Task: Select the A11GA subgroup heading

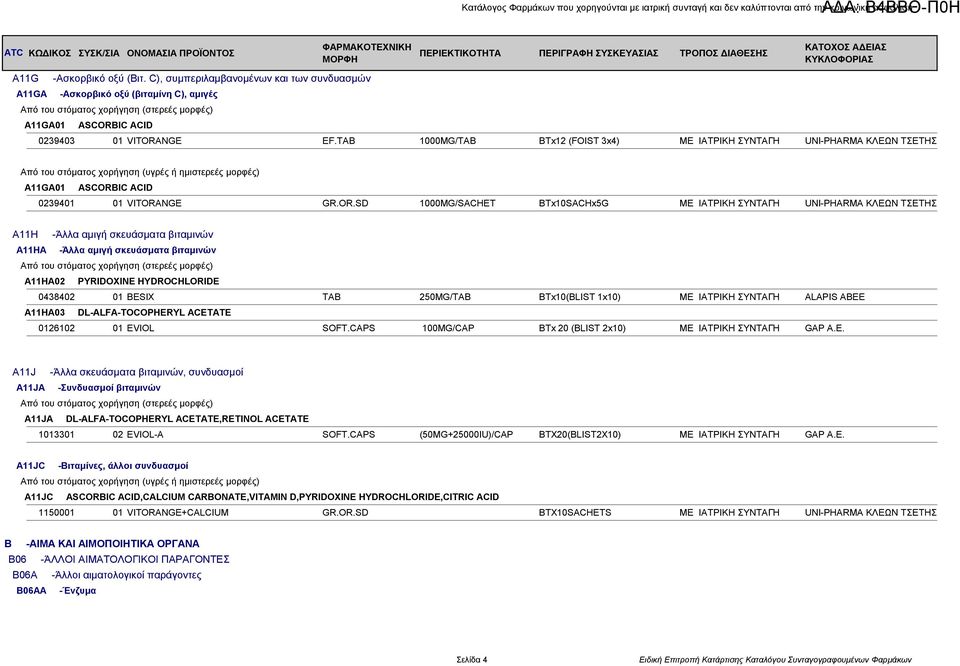Action: (x=116, y=94)
